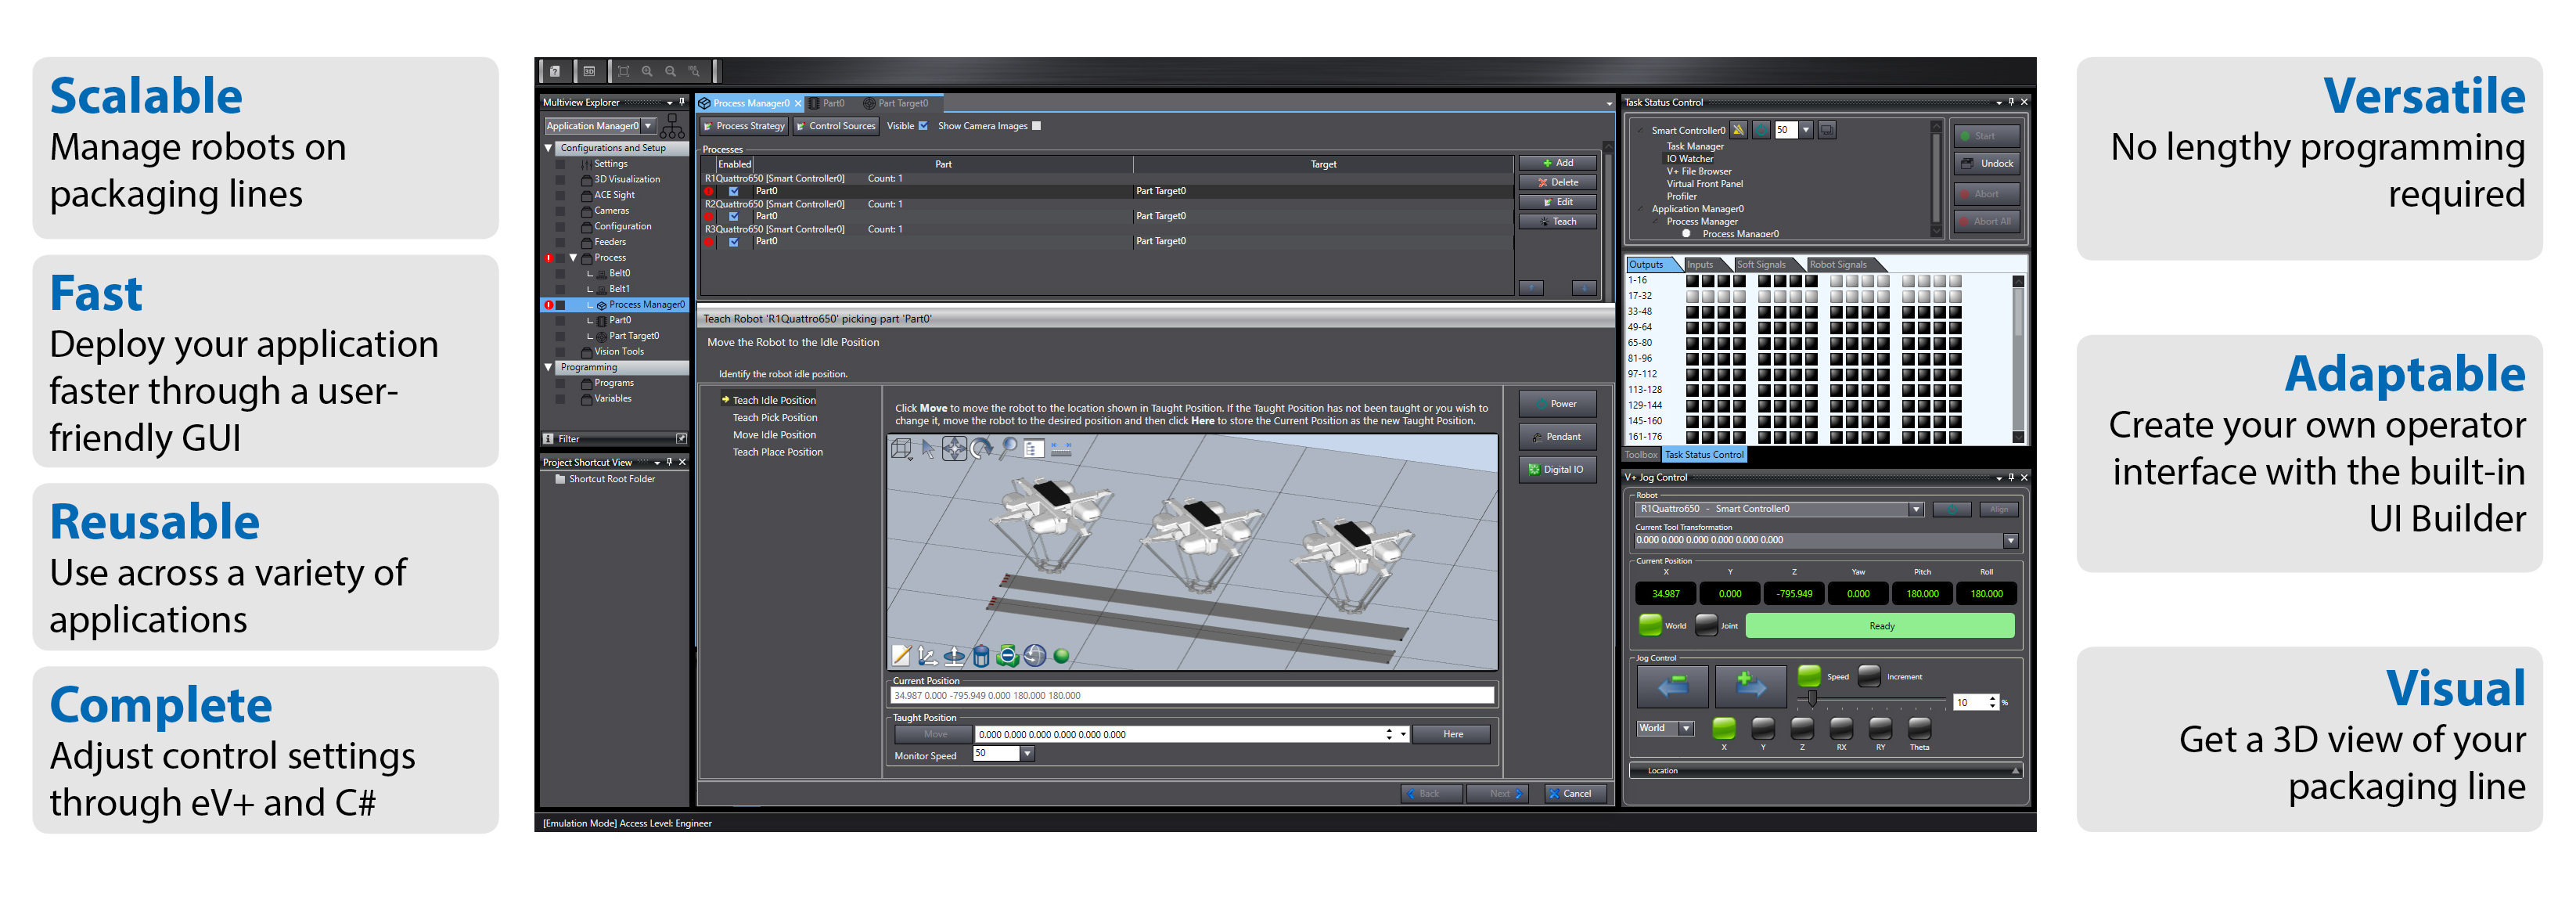Viewport: 2576px width, 897px height.
Task: Click the blue cylinder icon in 3D view
Action: pyautogui.click(x=981, y=655)
